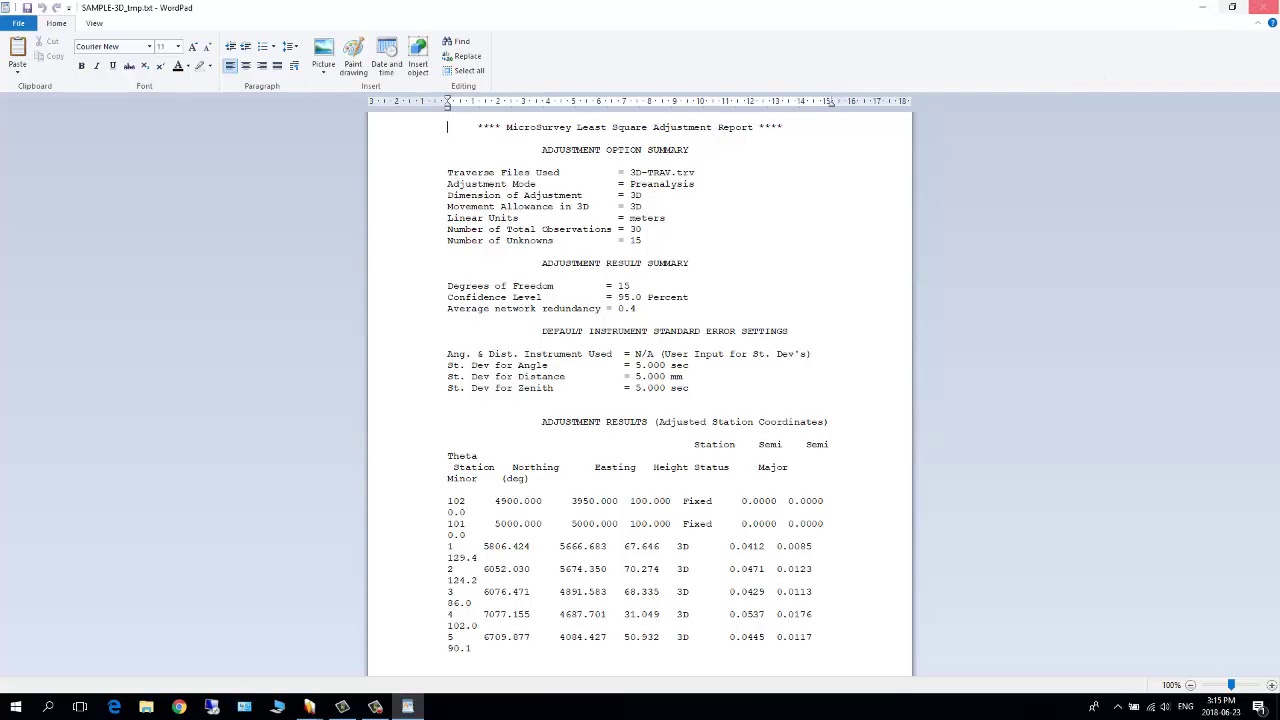This screenshot has height=720, width=1280.
Task: Apply the red text color A button
Action: 177,66
